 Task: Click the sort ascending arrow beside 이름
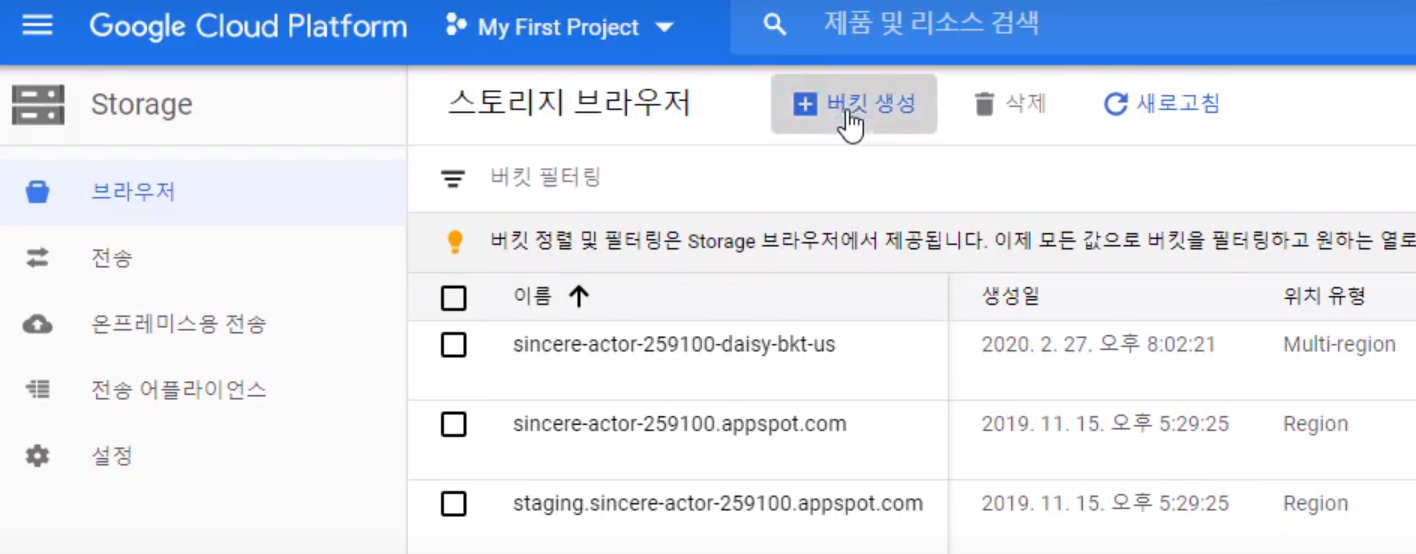(579, 295)
